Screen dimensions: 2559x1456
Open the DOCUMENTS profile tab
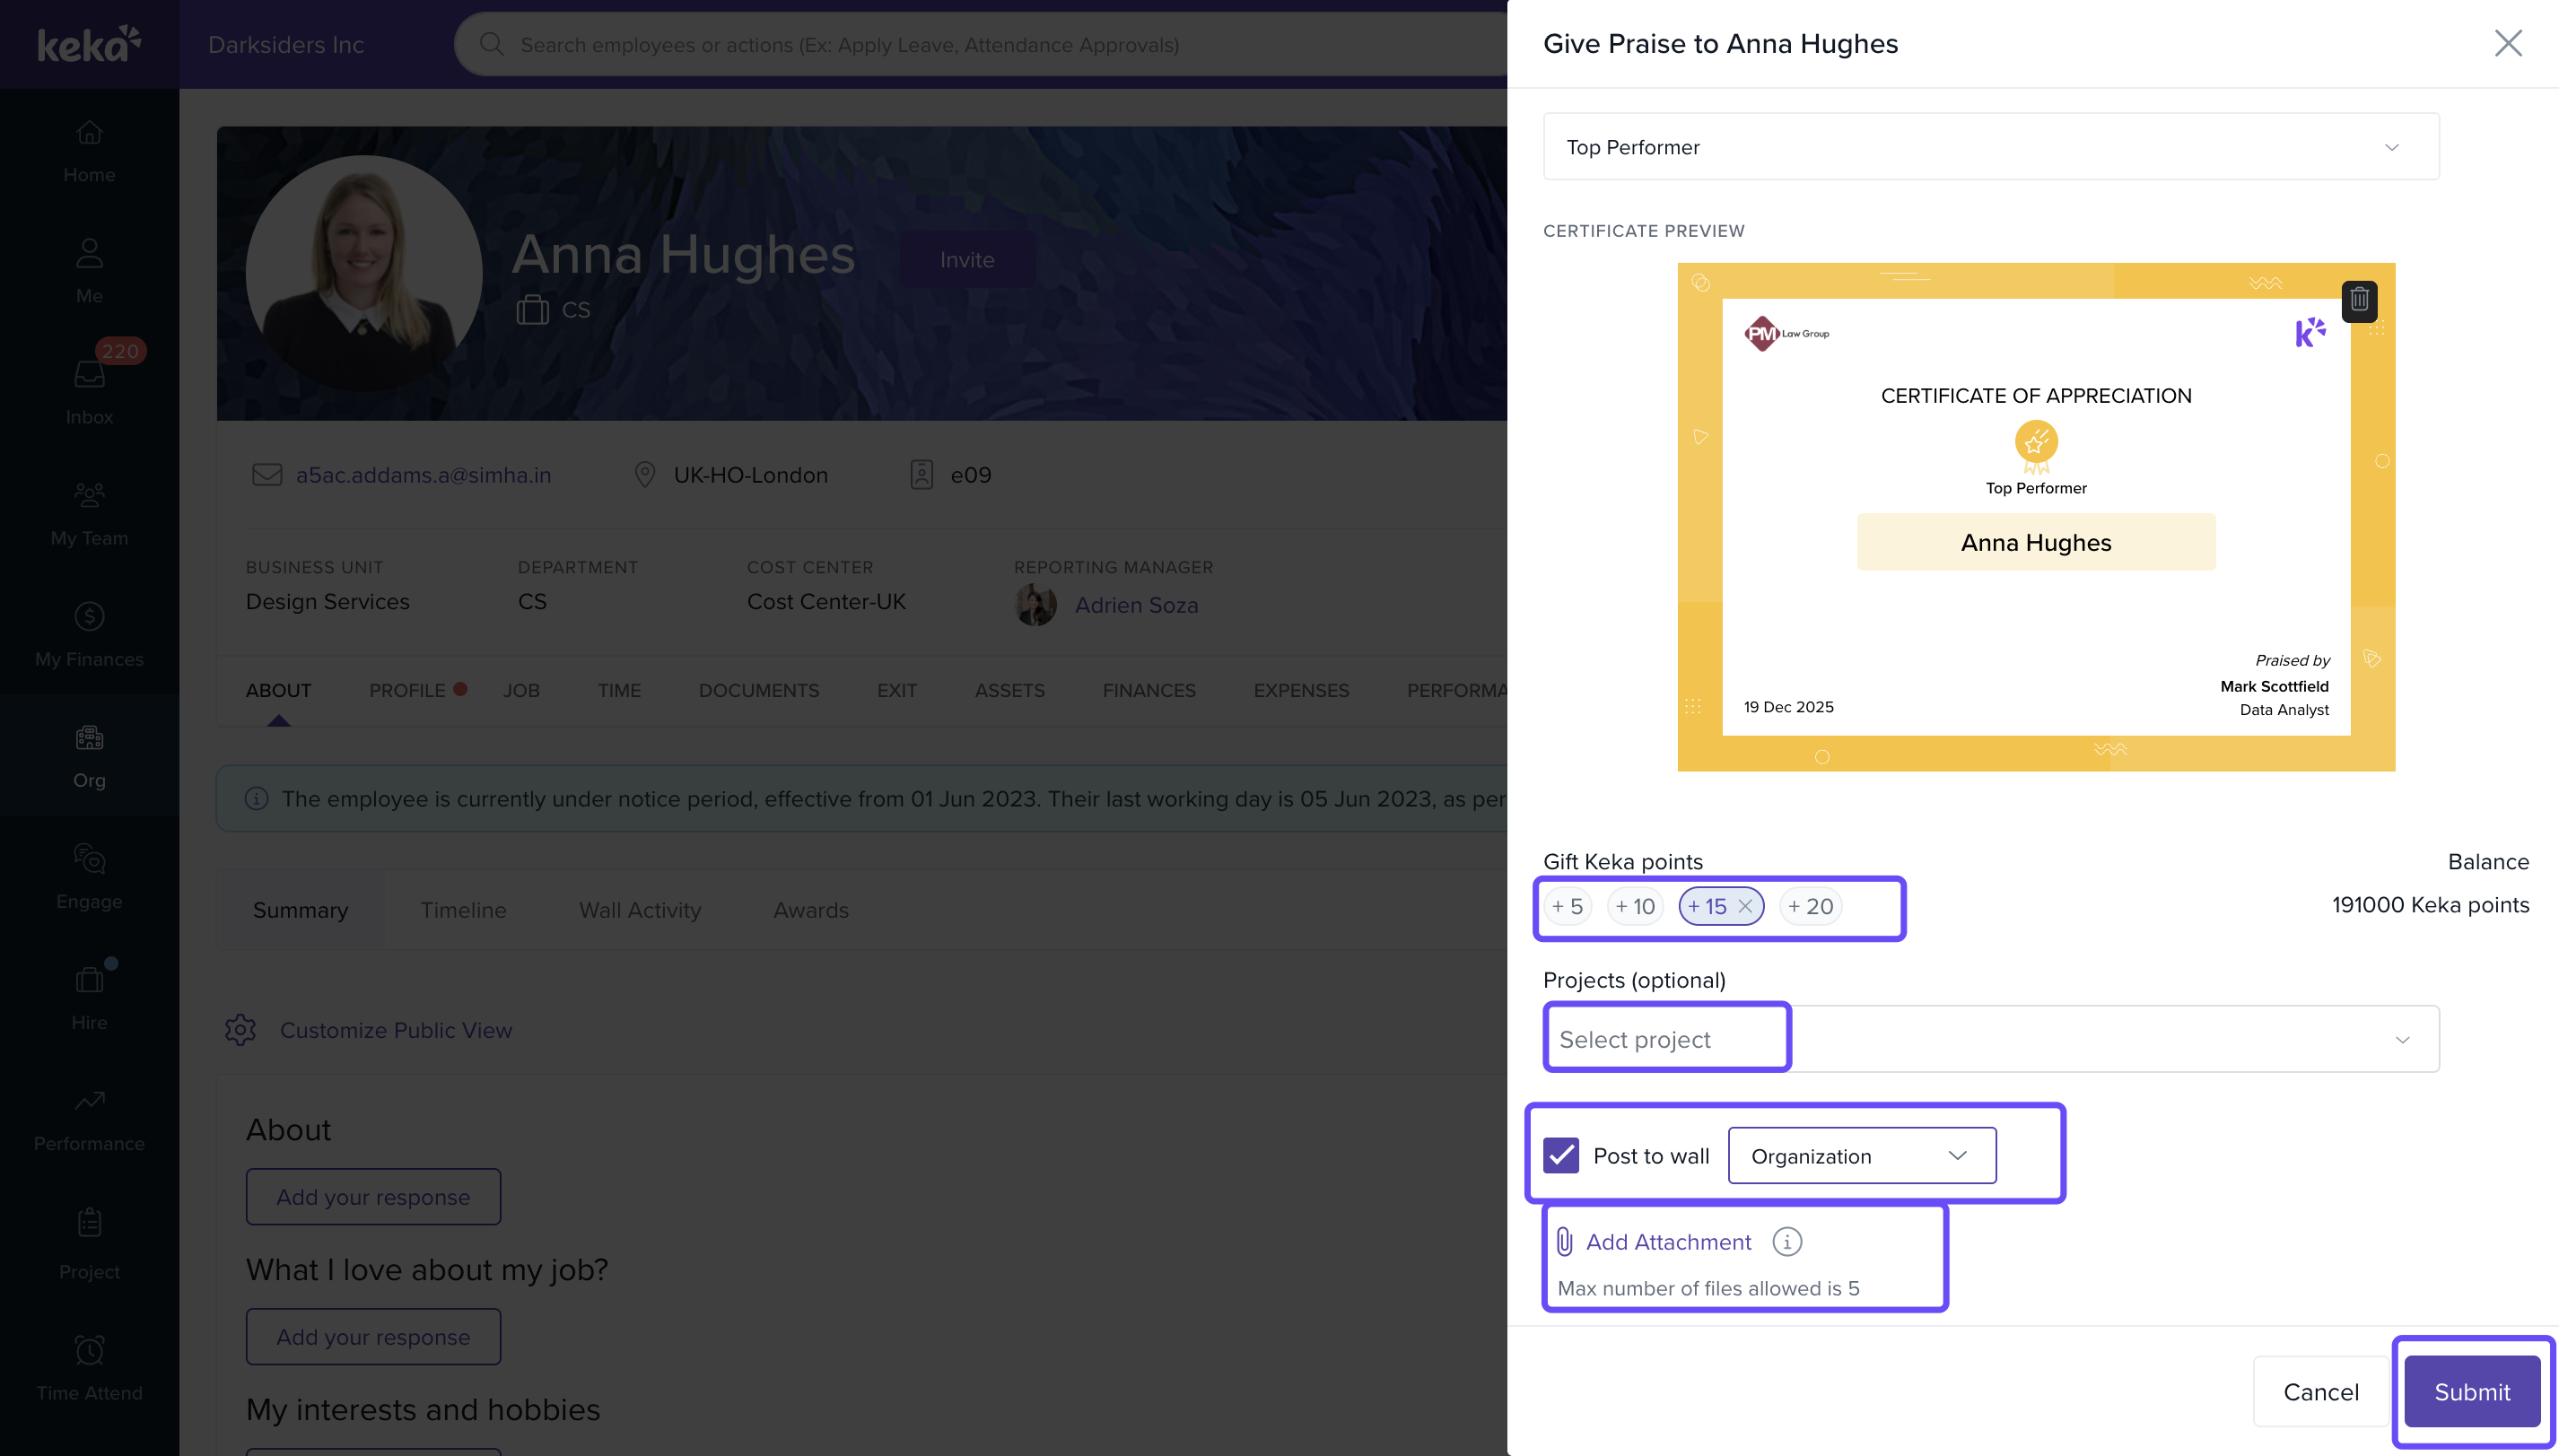coord(758,690)
